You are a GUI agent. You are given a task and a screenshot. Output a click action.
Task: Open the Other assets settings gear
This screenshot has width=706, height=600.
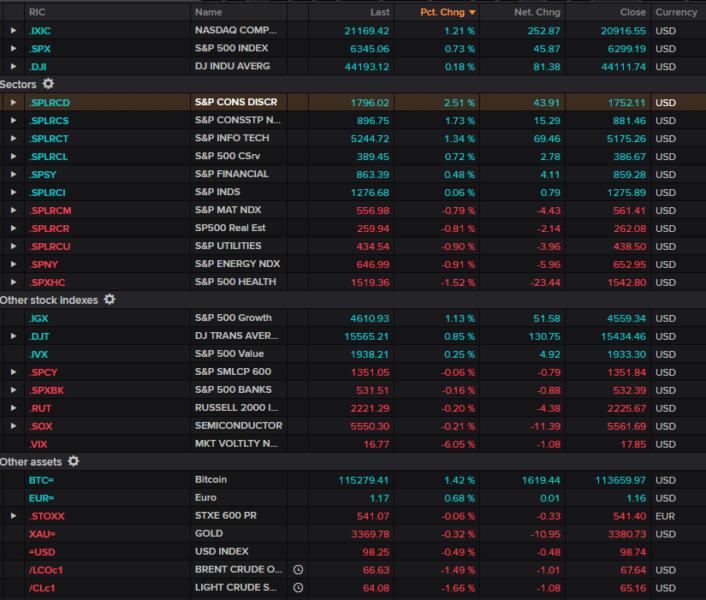tap(73, 461)
